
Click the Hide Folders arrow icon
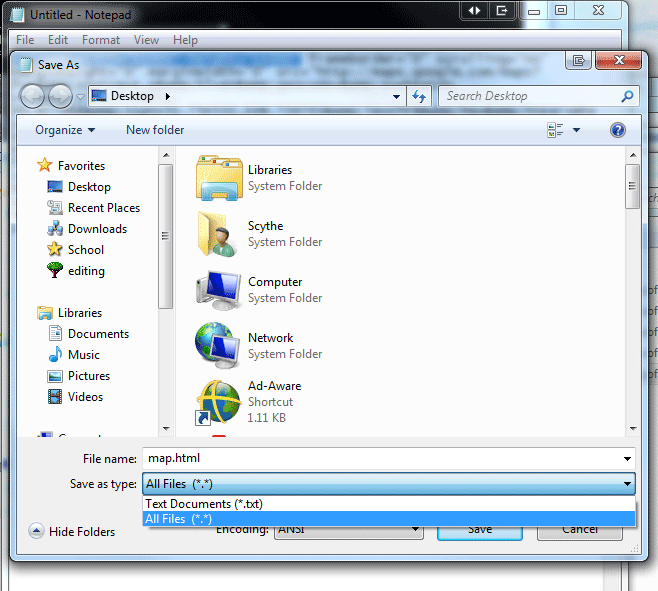click(x=36, y=531)
